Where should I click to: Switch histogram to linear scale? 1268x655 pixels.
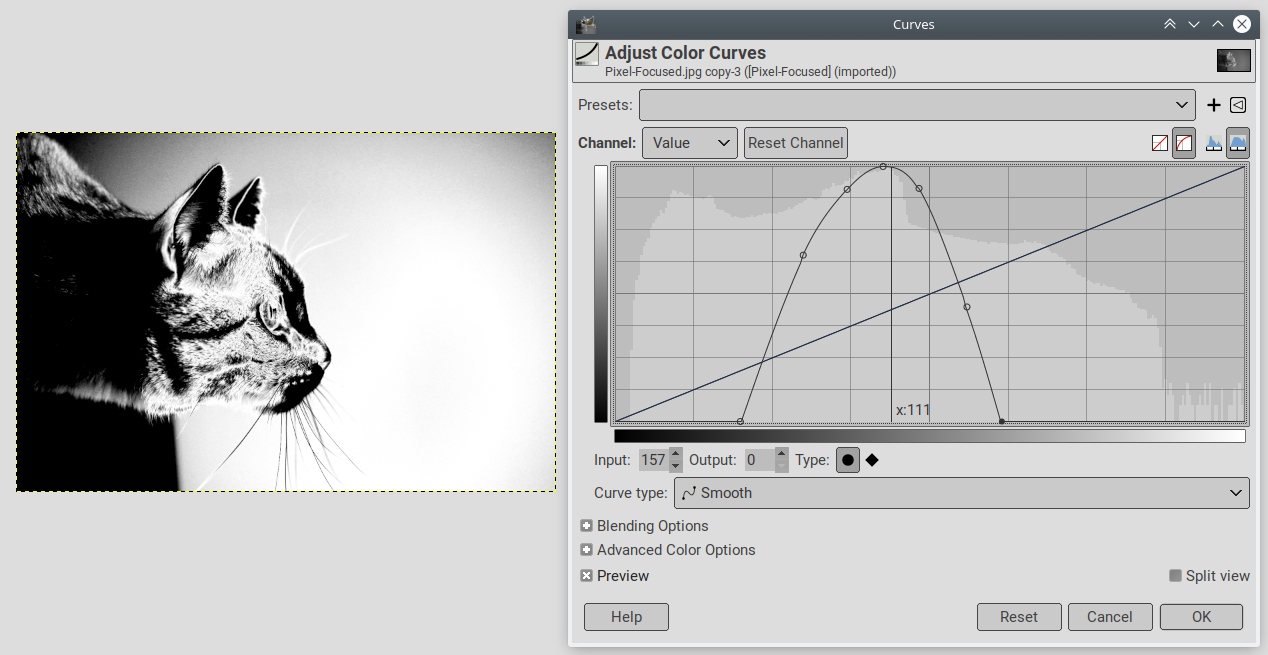(x=1214, y=143)
